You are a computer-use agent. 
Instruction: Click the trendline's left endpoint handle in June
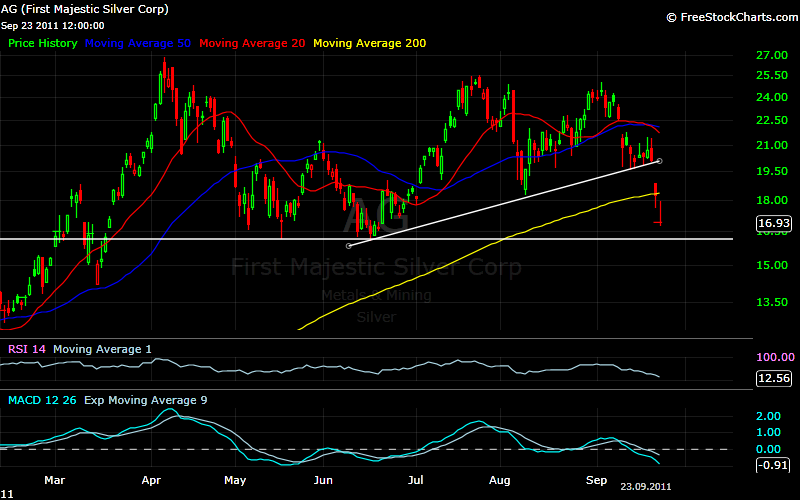coord(348,245)
